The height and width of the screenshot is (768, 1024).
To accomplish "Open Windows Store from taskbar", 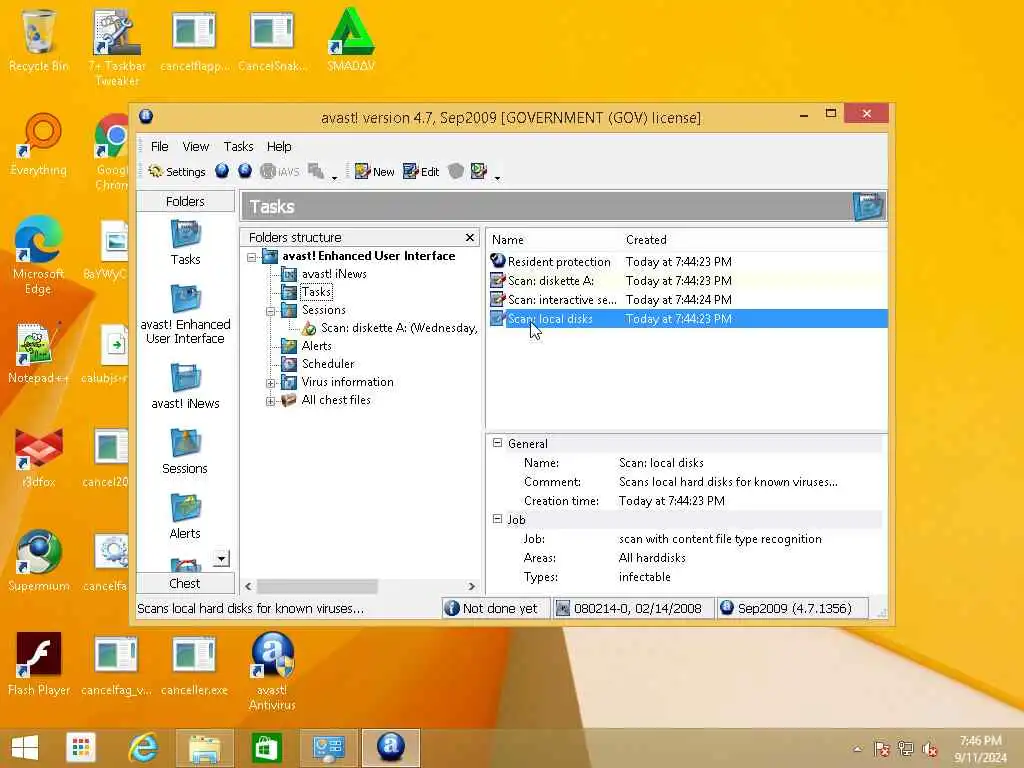I will [266, 748].
